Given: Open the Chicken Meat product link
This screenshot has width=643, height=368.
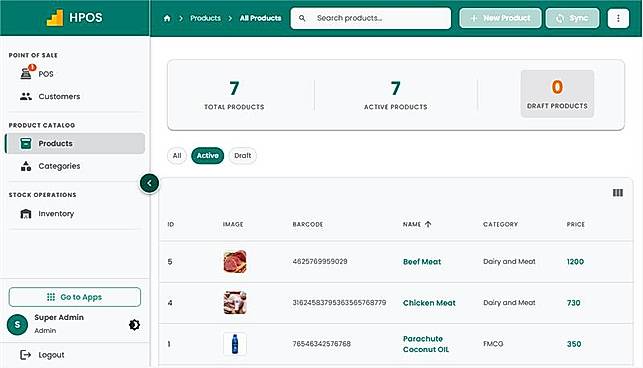Looking at the screenshot, I should coord(429,303).
